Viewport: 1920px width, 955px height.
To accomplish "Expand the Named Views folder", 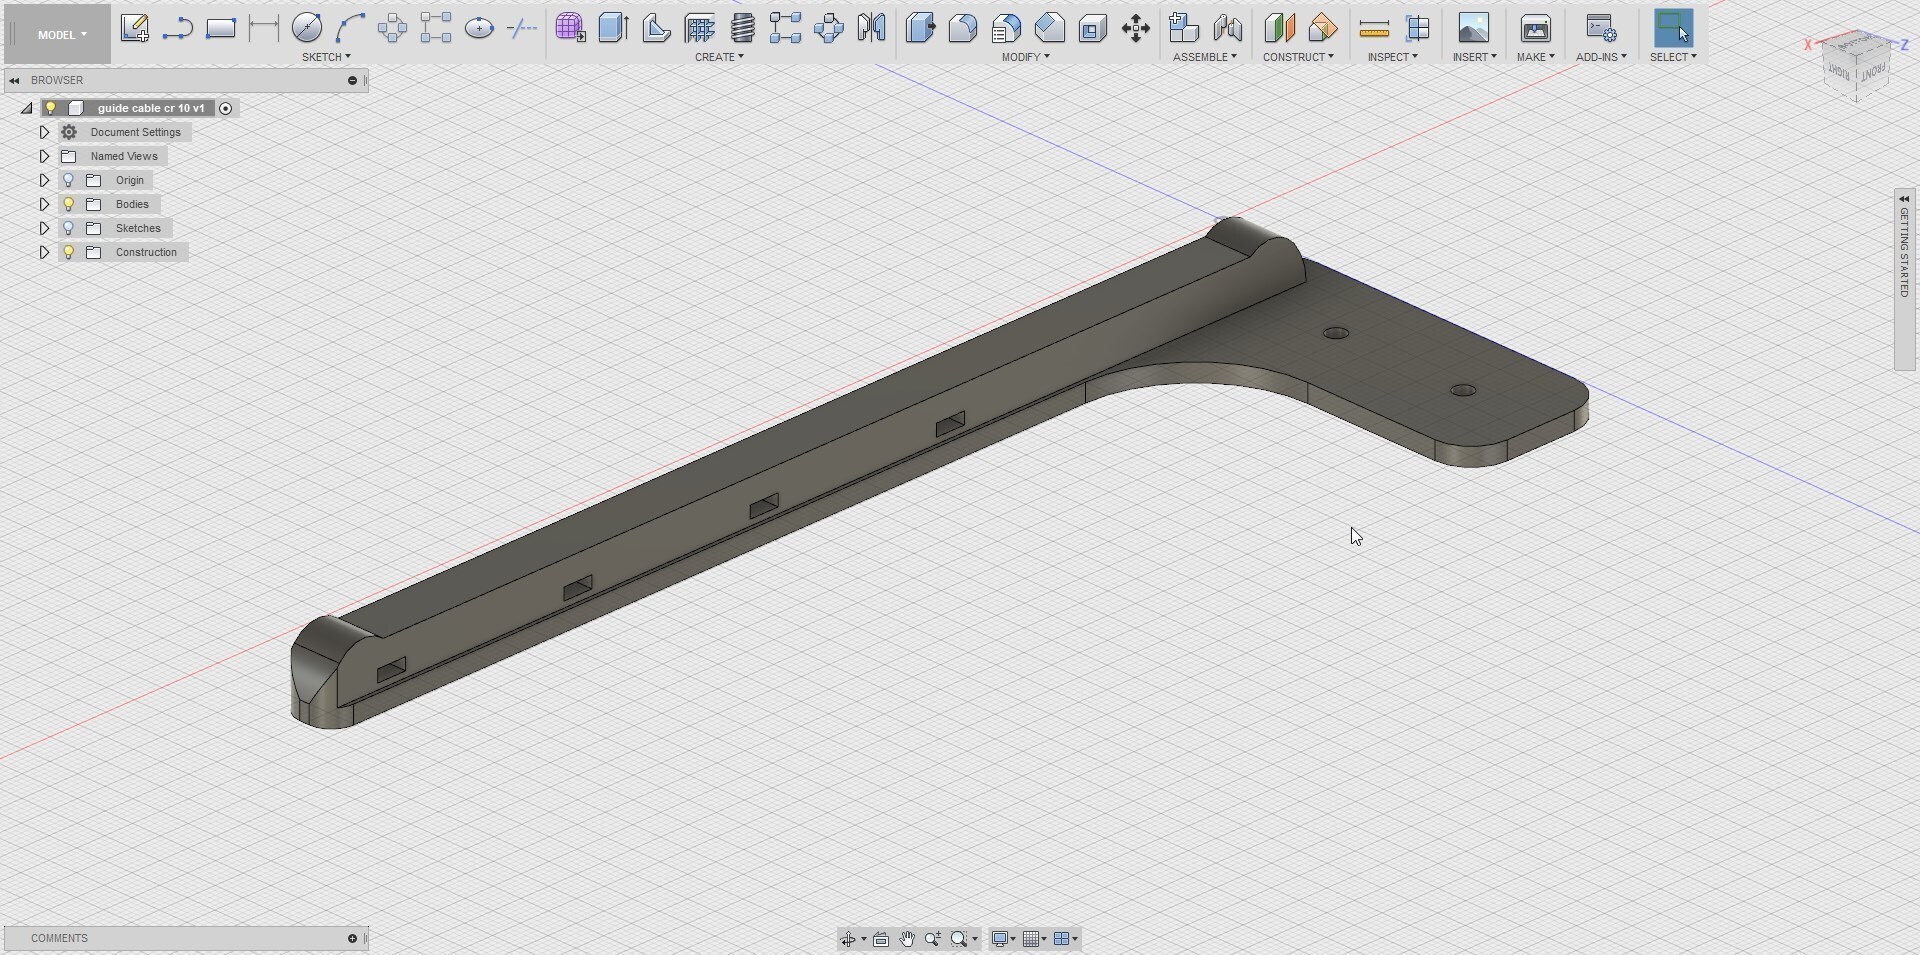I will pyautogui.click(x=44, y=156).
